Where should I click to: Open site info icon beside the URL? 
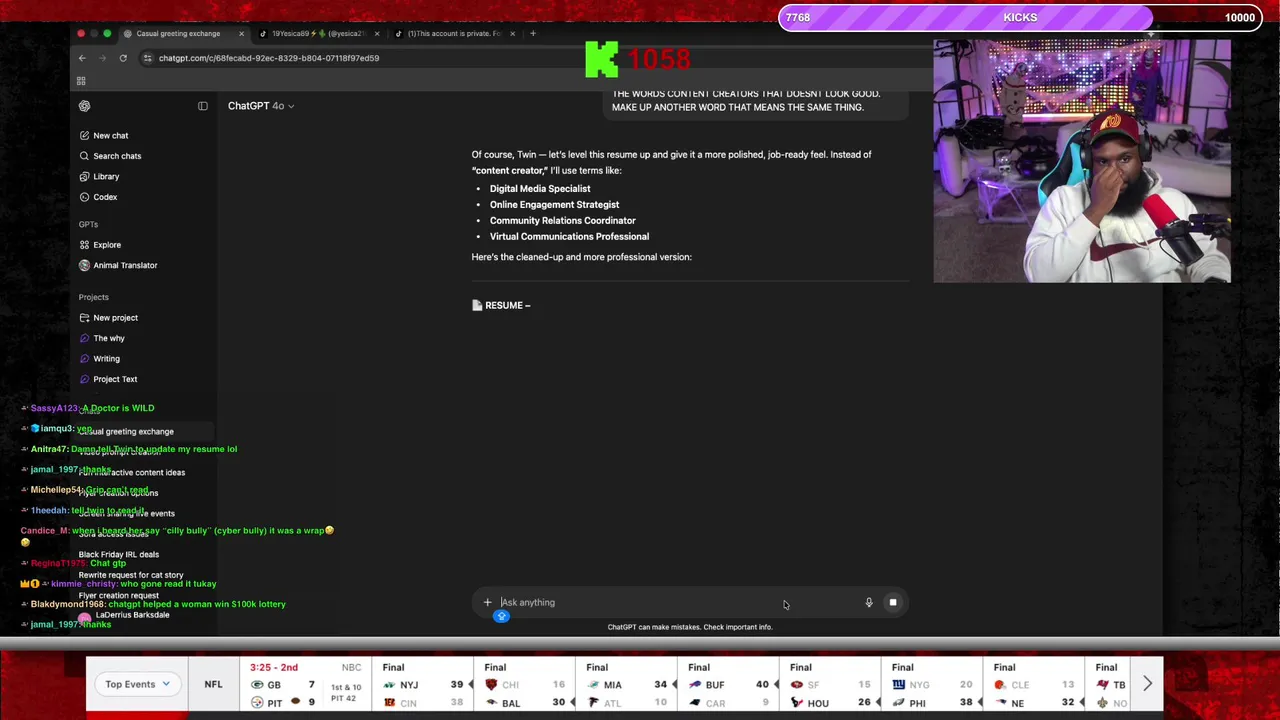147,58
